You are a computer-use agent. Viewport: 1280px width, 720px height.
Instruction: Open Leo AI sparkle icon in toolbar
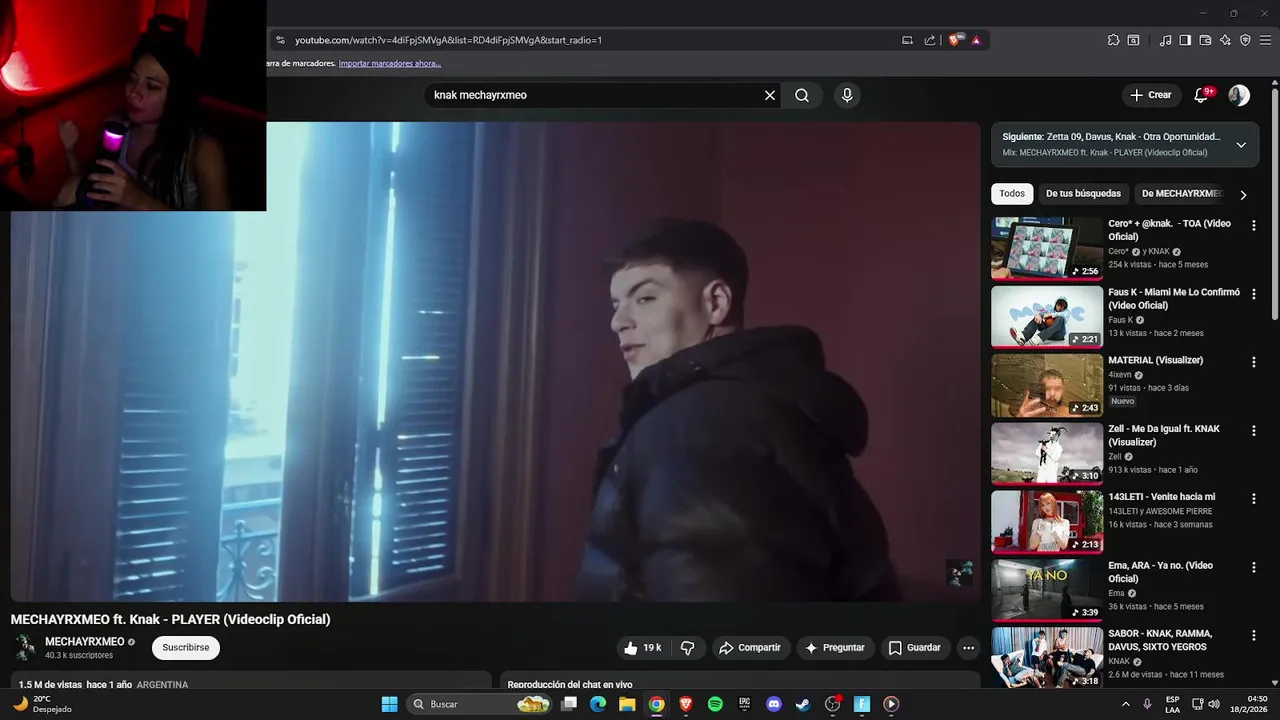pyautogui.click(x=1225, y=40)
